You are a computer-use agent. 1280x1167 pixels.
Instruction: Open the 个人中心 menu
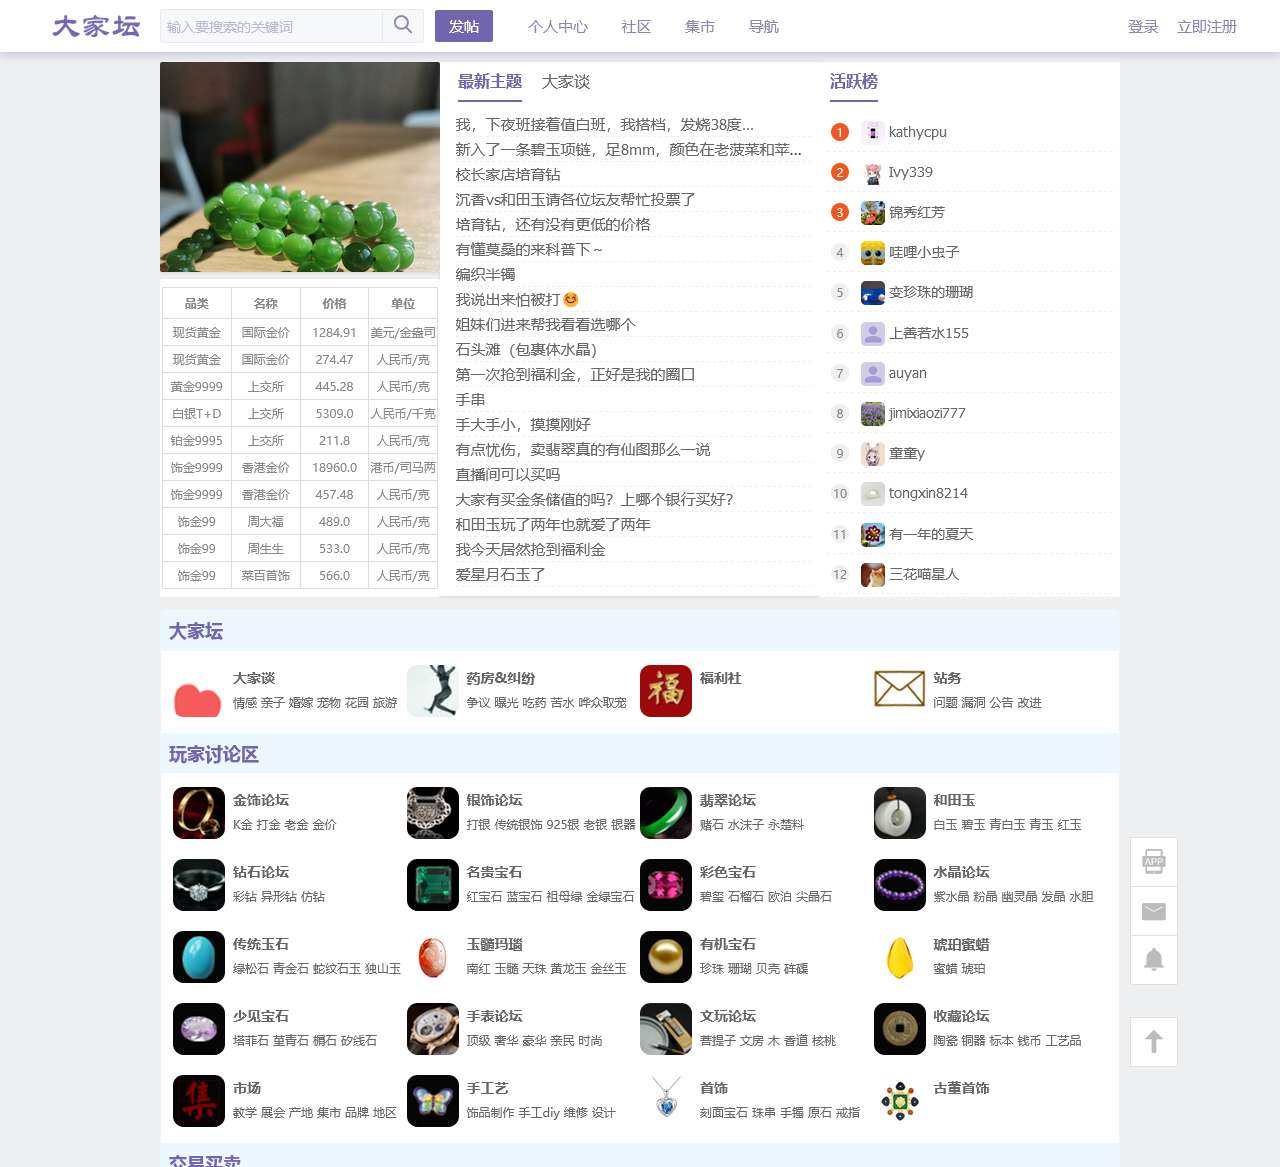(558, 27)
